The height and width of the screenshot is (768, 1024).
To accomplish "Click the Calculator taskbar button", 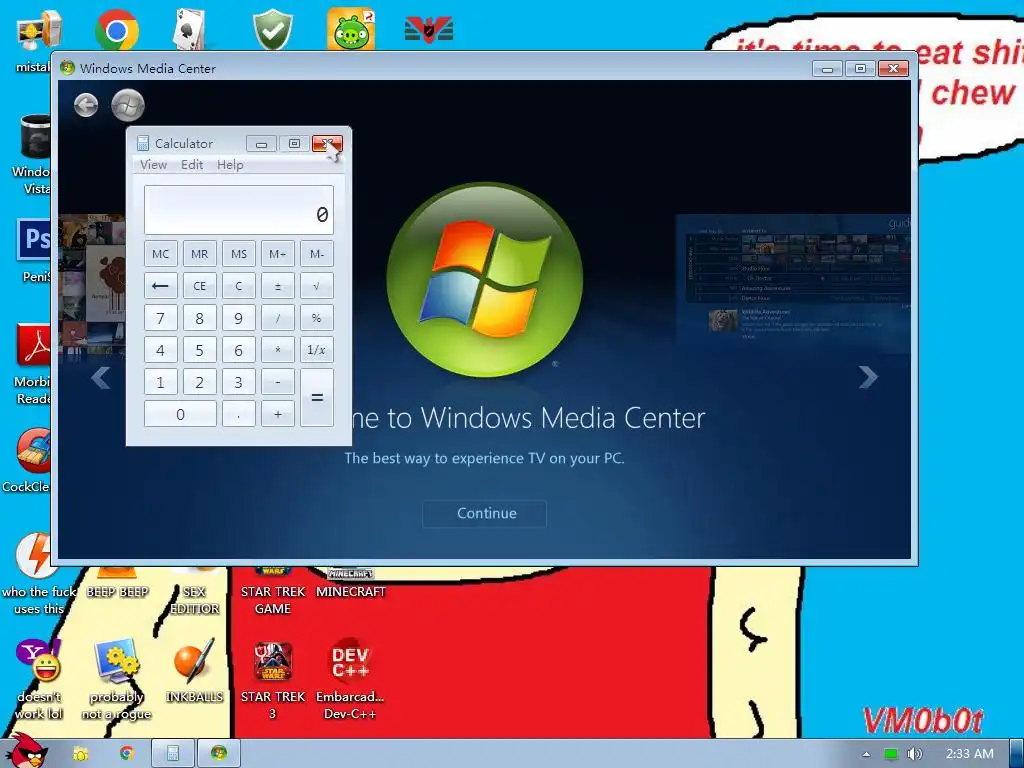I will 173,754.
